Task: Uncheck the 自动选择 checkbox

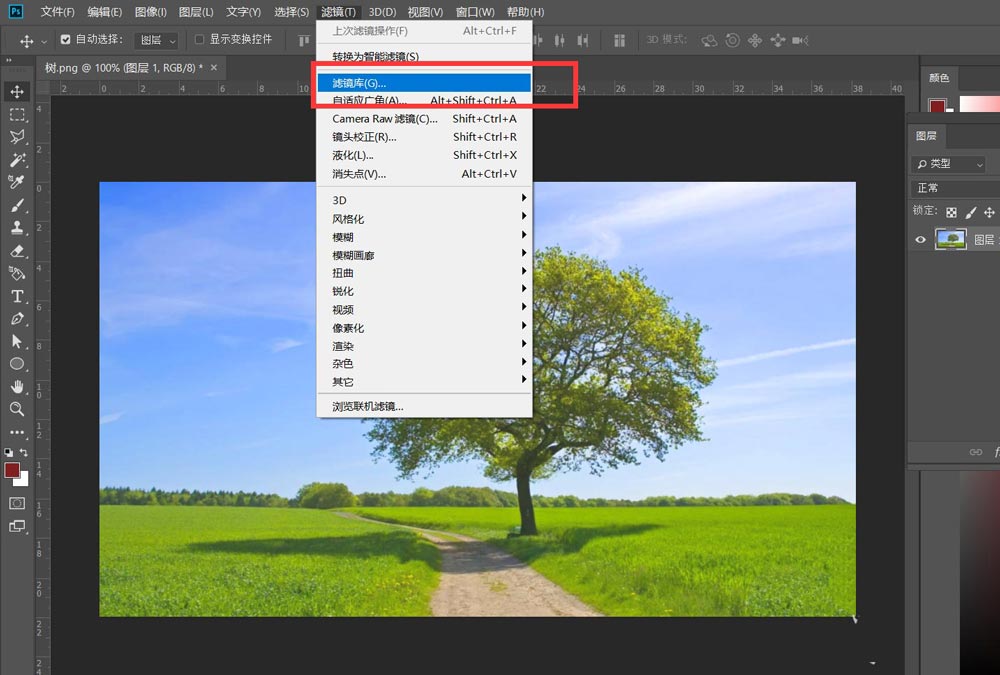Action: (66, 40)
